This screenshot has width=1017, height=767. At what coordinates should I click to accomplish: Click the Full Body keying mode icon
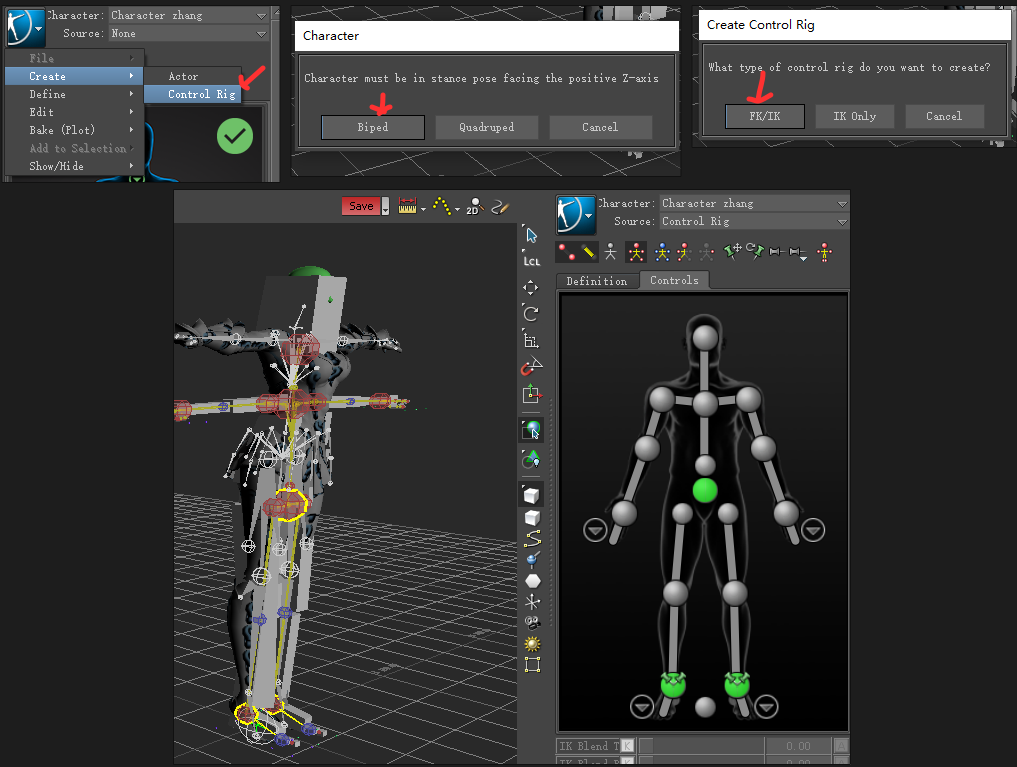tap(635, 253)
